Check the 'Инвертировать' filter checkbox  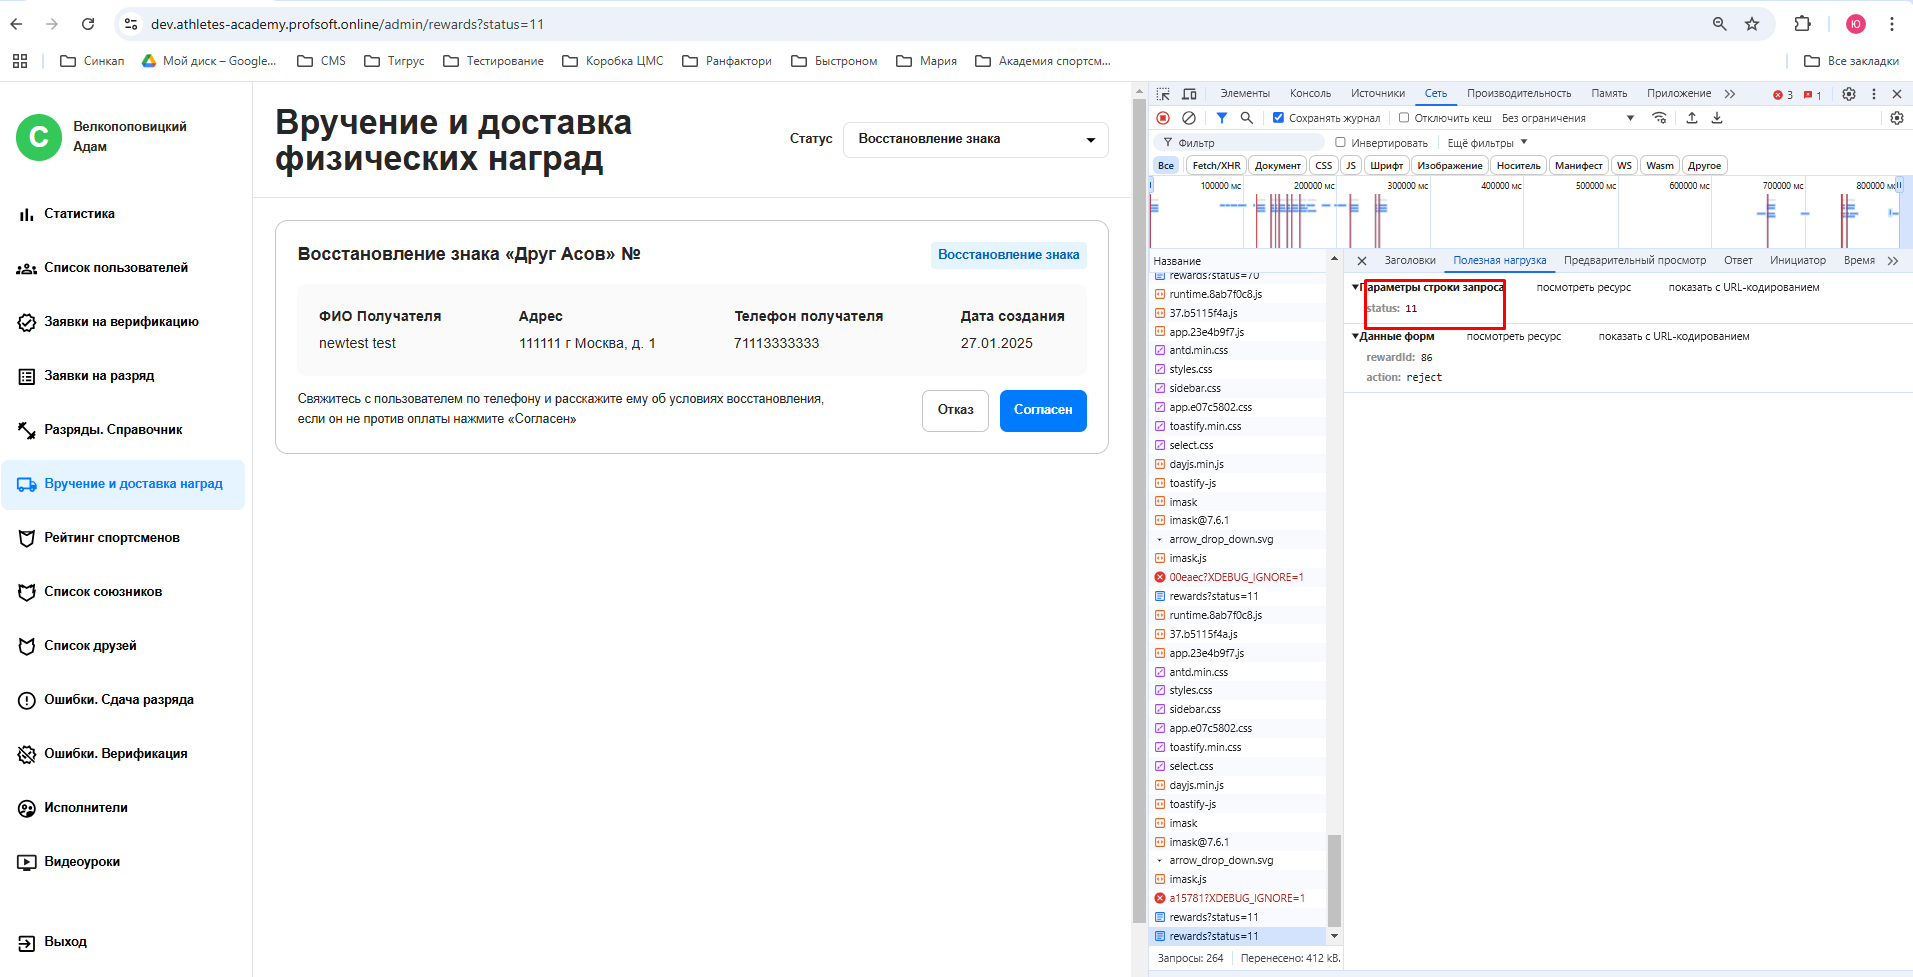click(1341, 143)
